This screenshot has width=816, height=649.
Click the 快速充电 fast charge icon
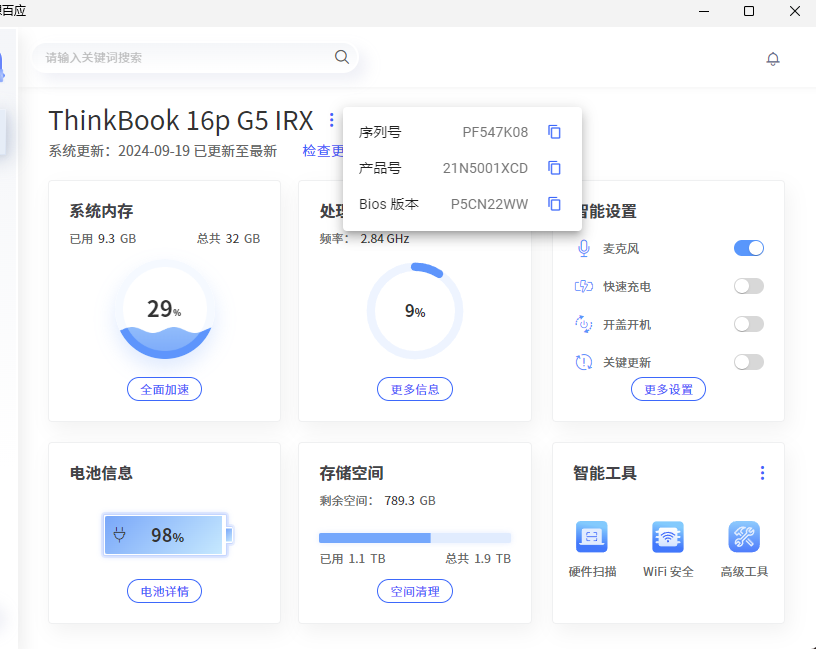click(x=584, y=286)
